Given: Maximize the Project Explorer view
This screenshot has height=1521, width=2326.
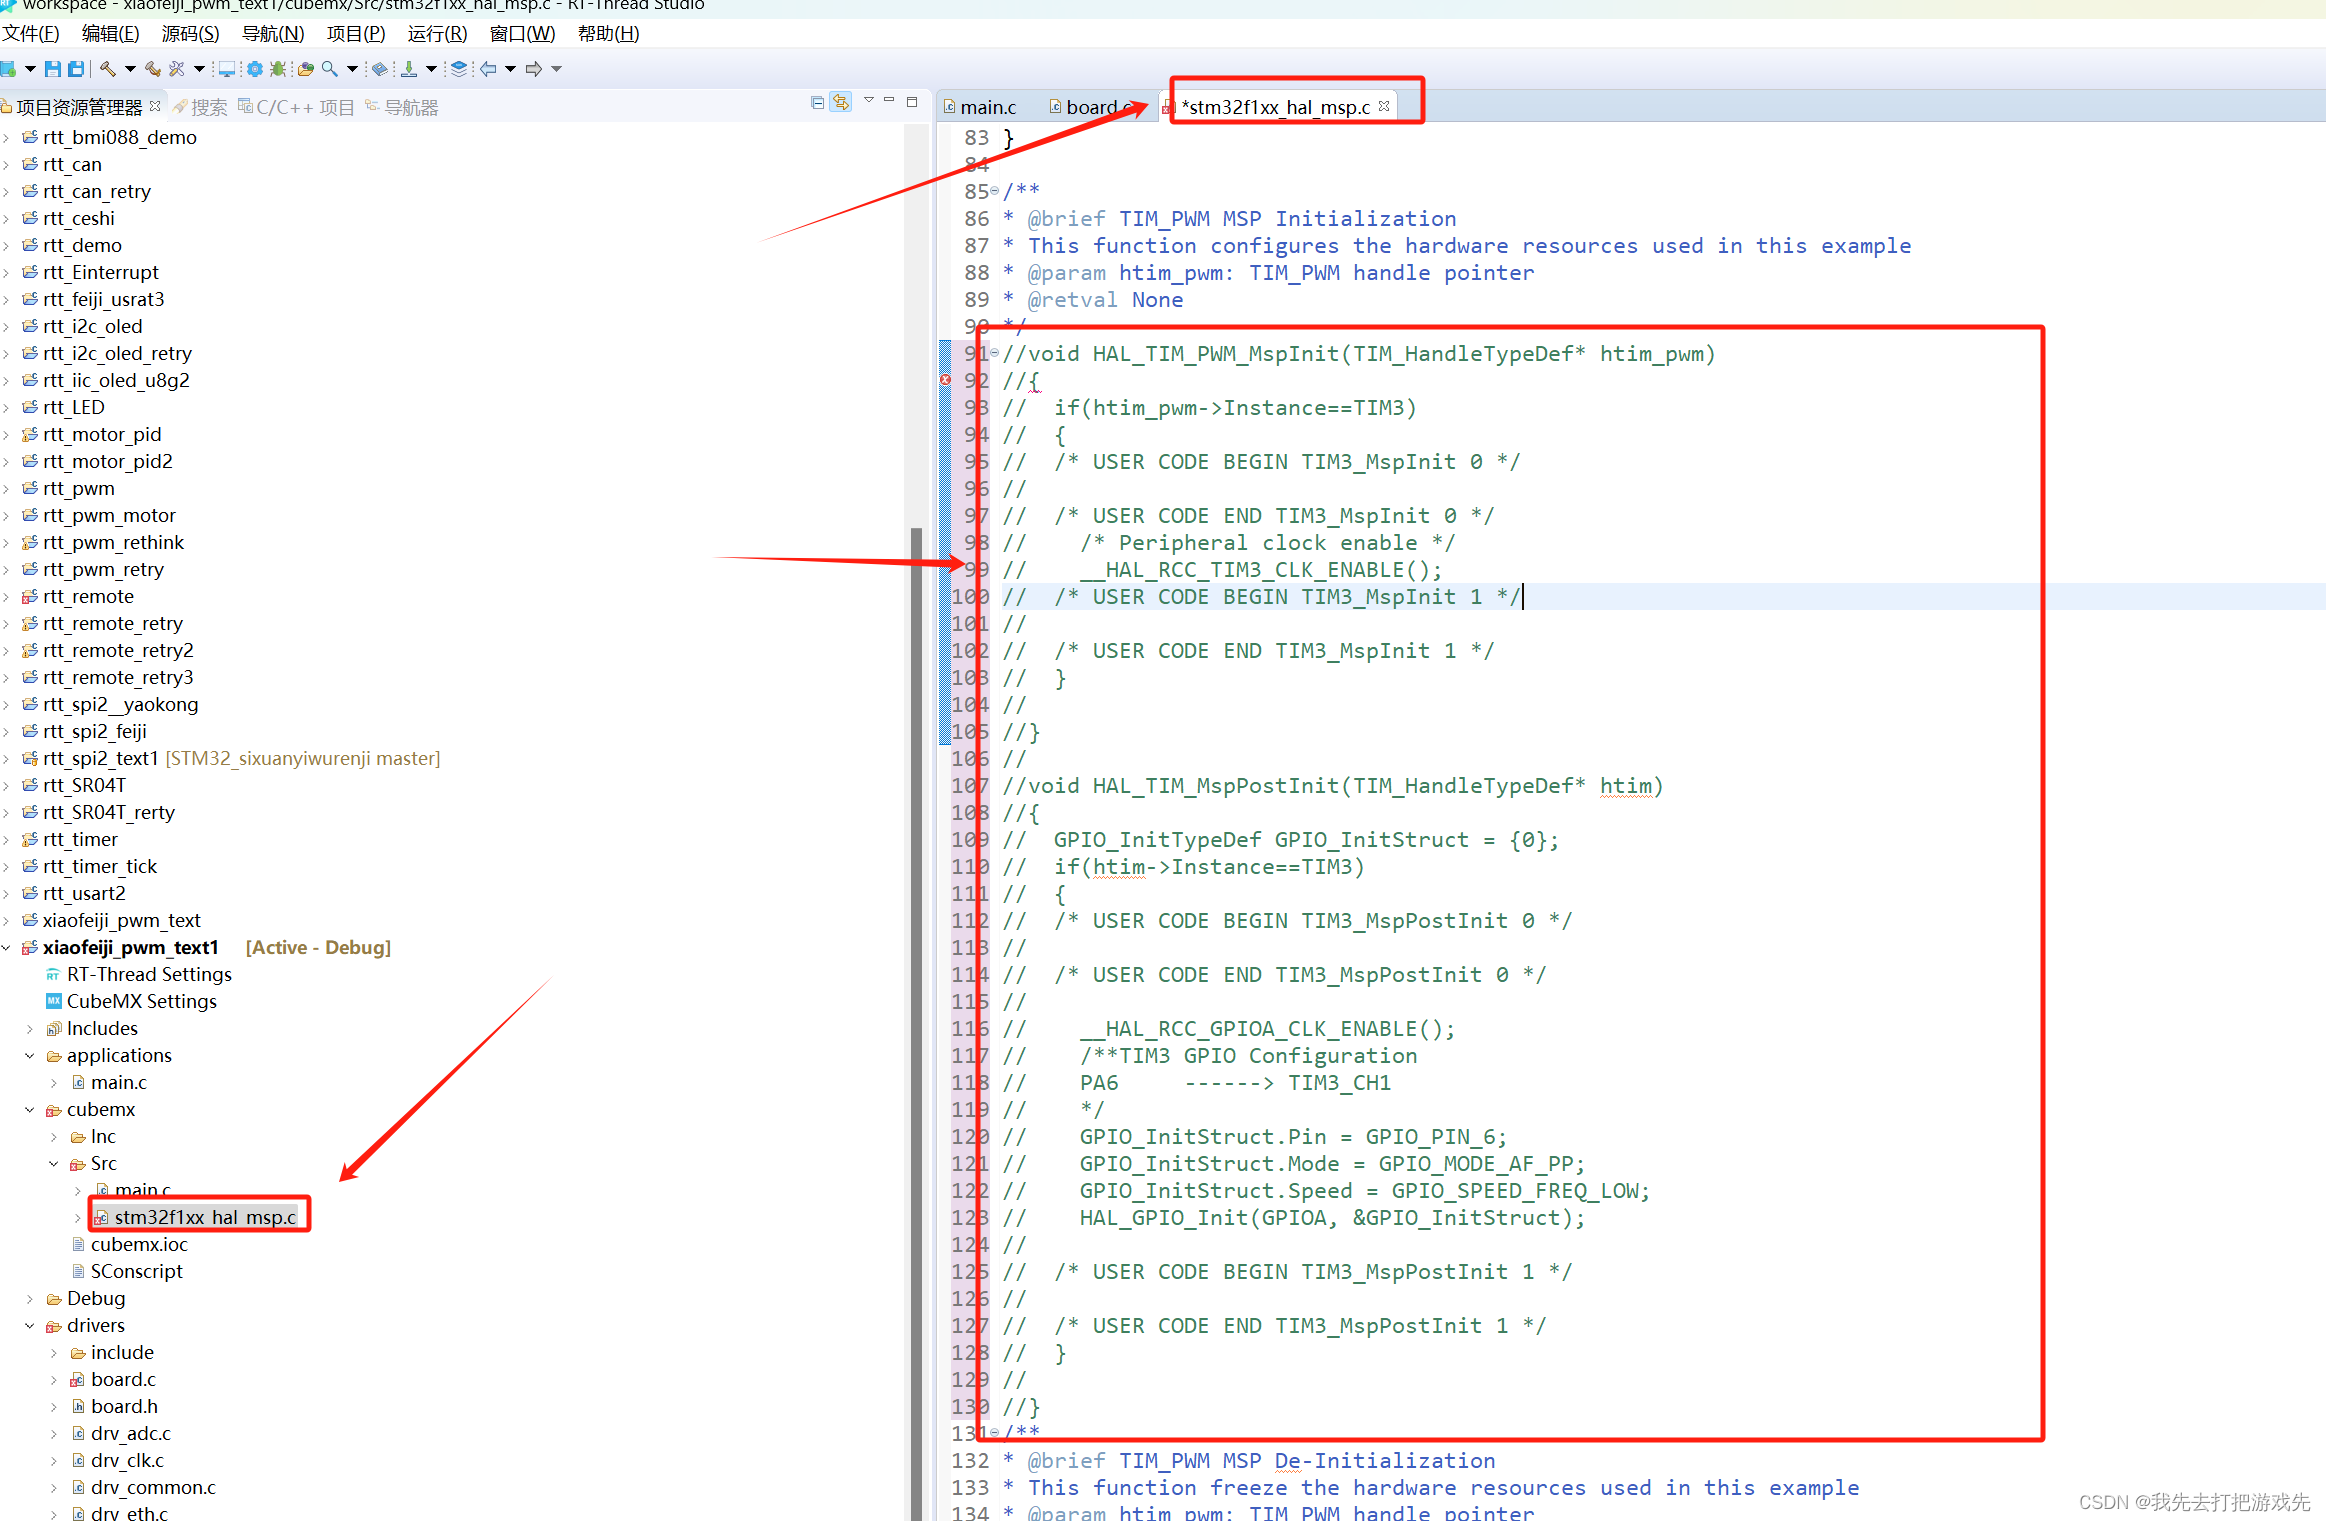Looking at the screenshot, I should pyautogui.click(x=911, y=101).
